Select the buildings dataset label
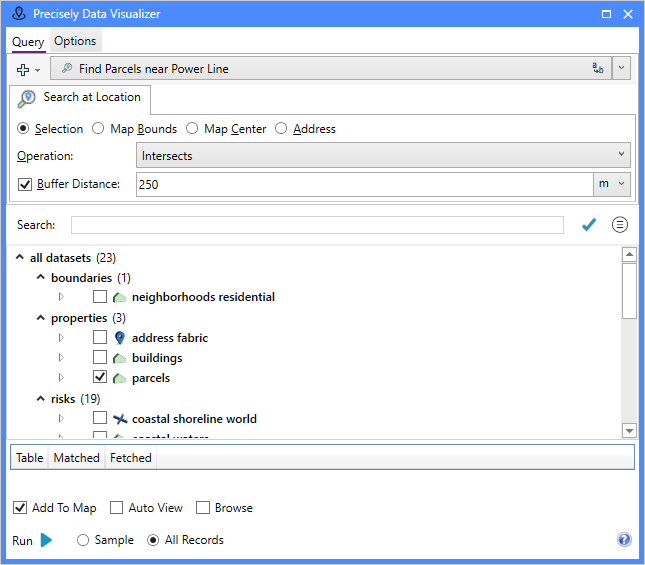 tap(157, 358)
